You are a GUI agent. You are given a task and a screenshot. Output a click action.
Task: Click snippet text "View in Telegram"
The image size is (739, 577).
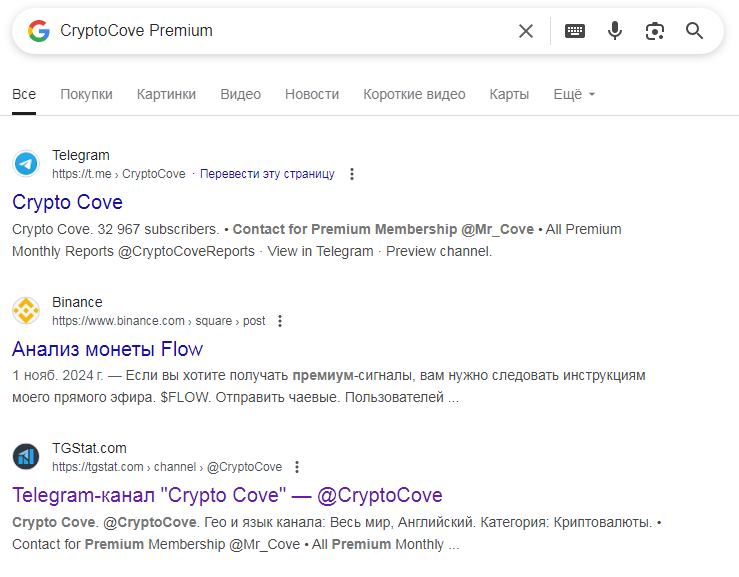pos(320,252)
